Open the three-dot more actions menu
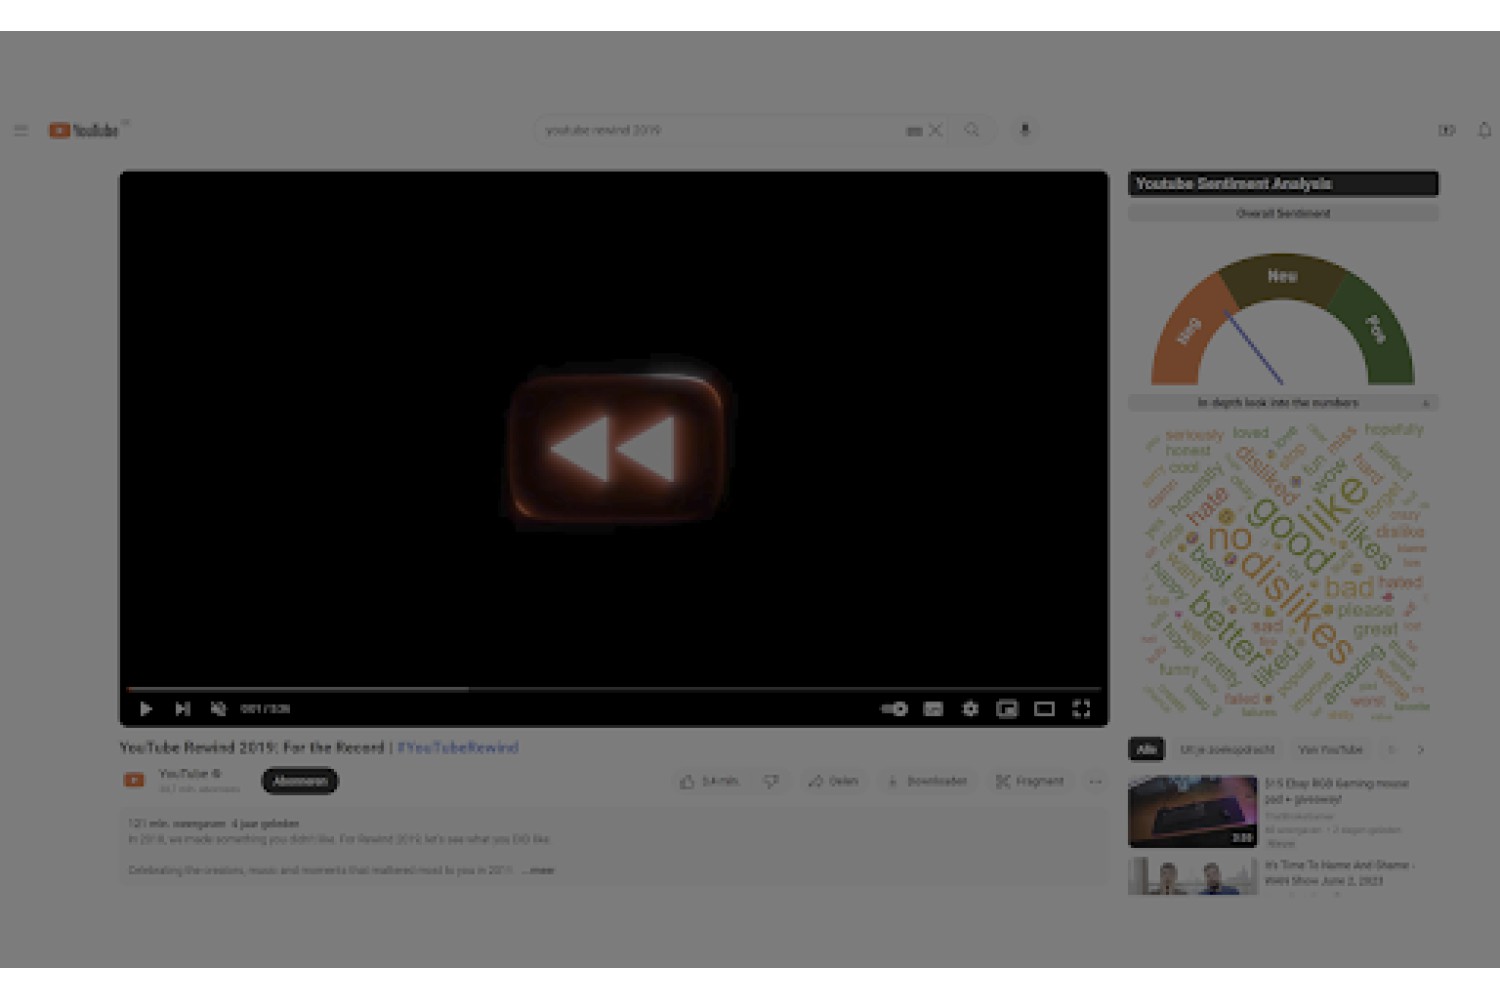 point(1095,781)
